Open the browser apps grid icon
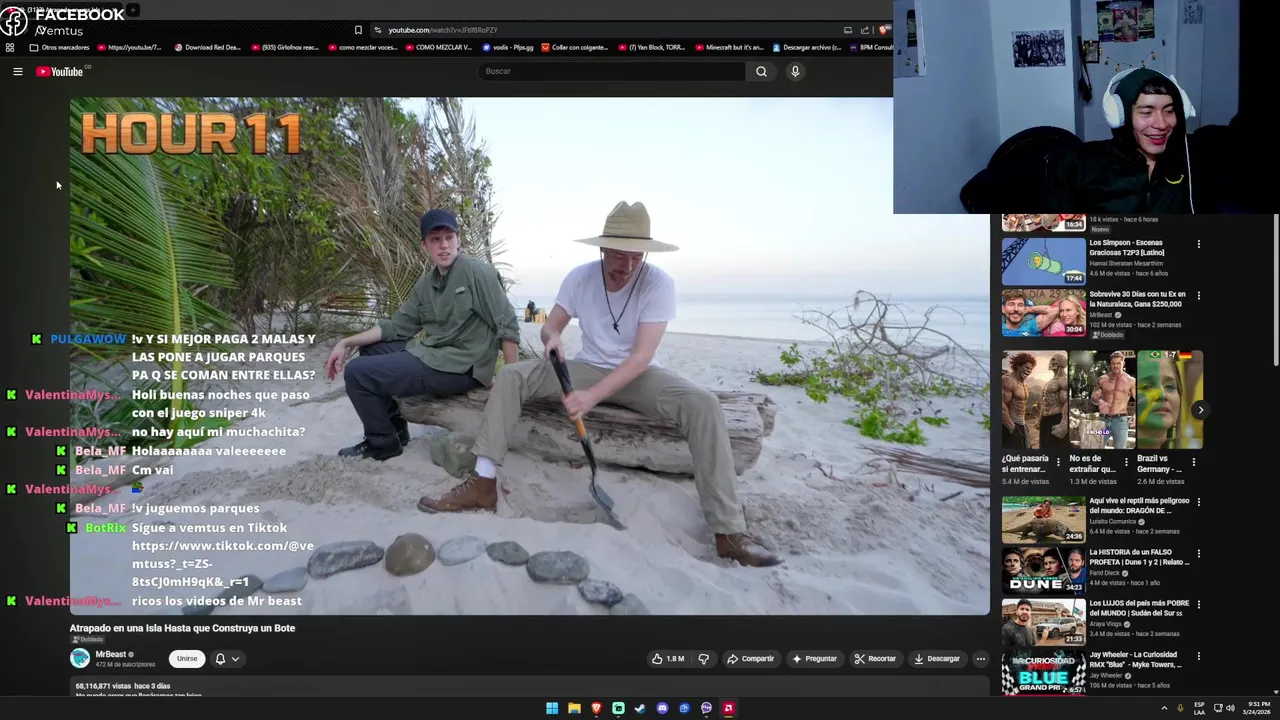 coord(10,47)
